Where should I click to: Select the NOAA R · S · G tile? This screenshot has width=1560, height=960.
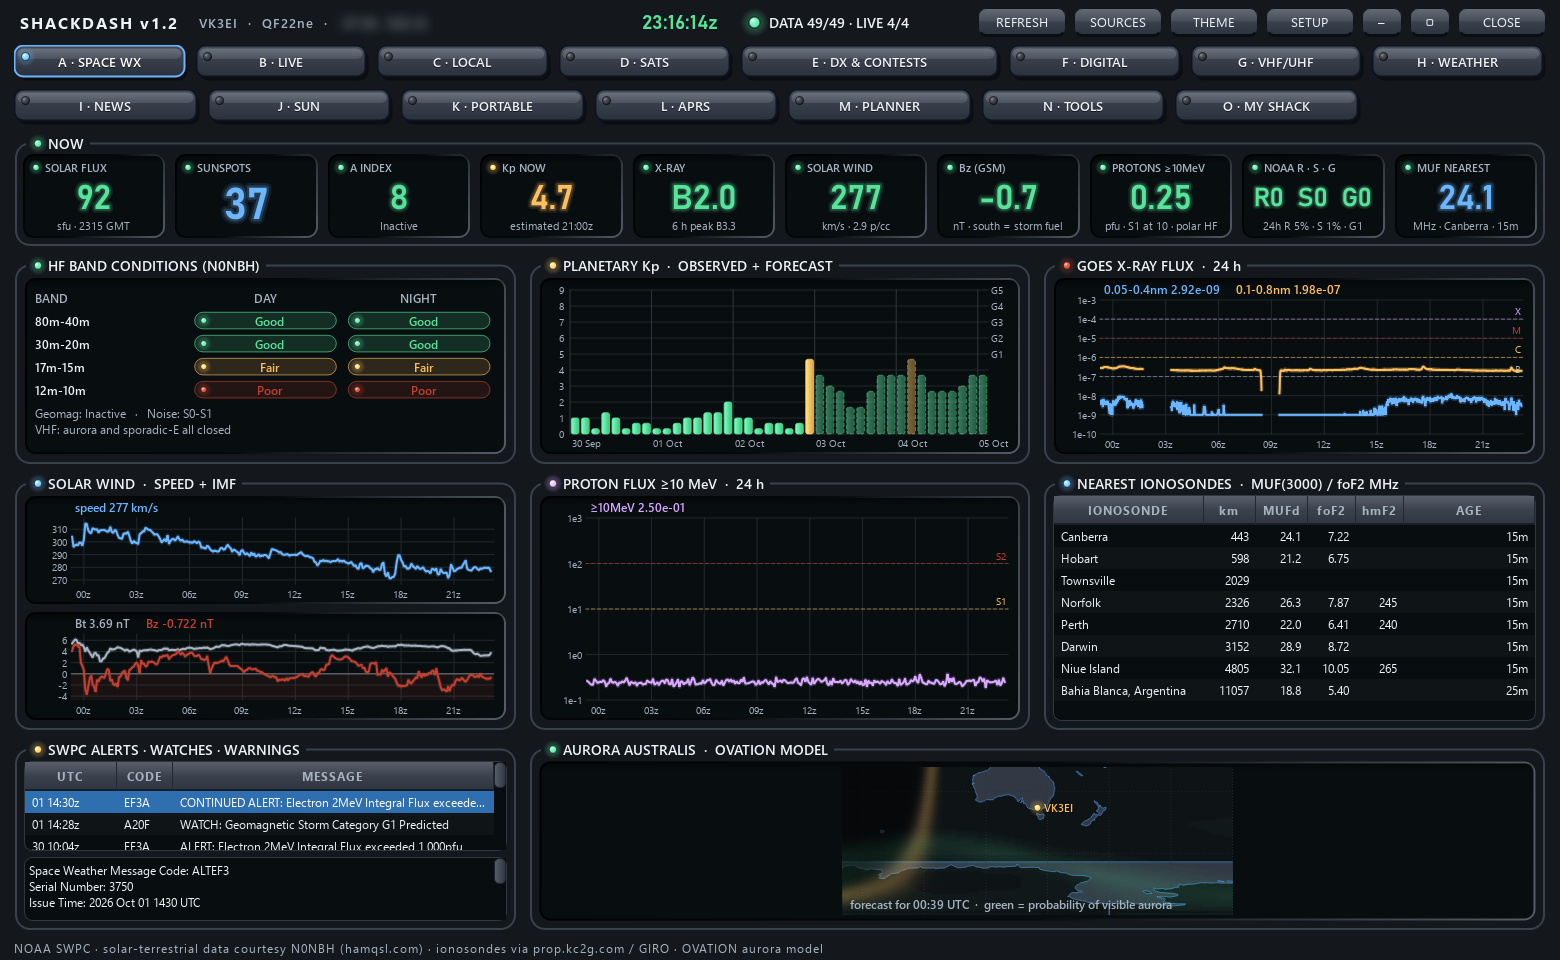pos(1313,196)
